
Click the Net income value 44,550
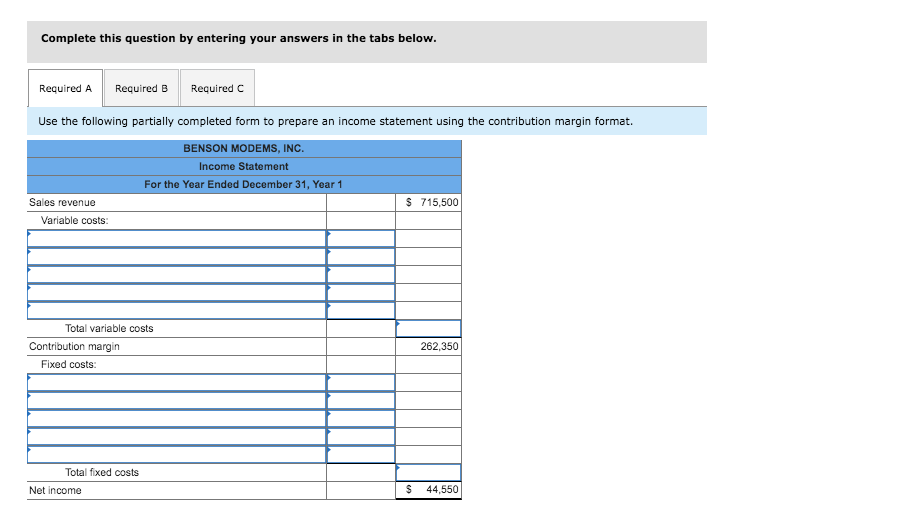click(442, 489)
